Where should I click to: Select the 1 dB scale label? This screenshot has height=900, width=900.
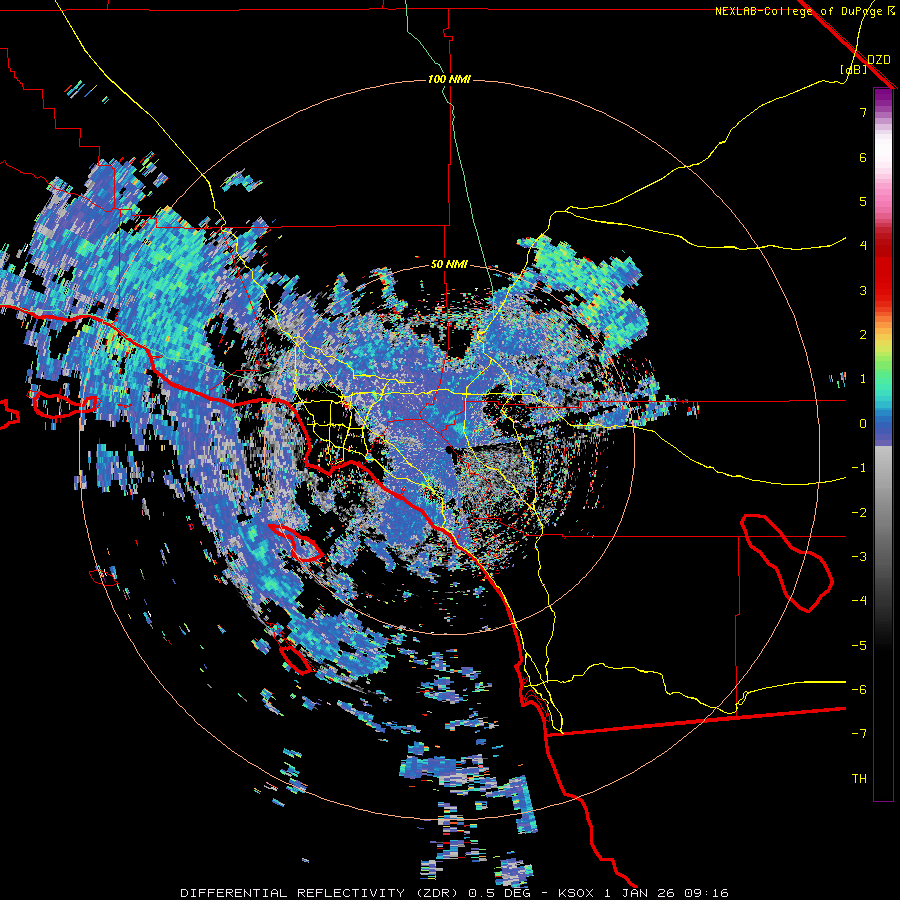pos(863,379)
